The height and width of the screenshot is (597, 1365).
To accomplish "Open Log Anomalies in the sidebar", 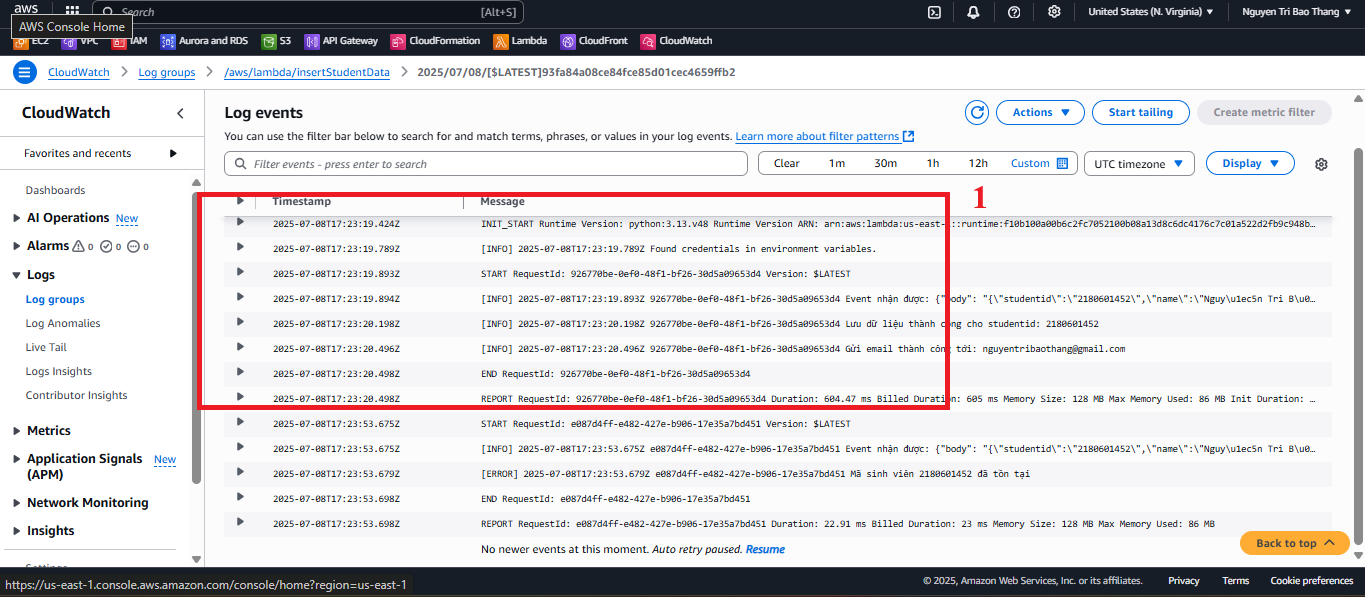I will 63,323.
